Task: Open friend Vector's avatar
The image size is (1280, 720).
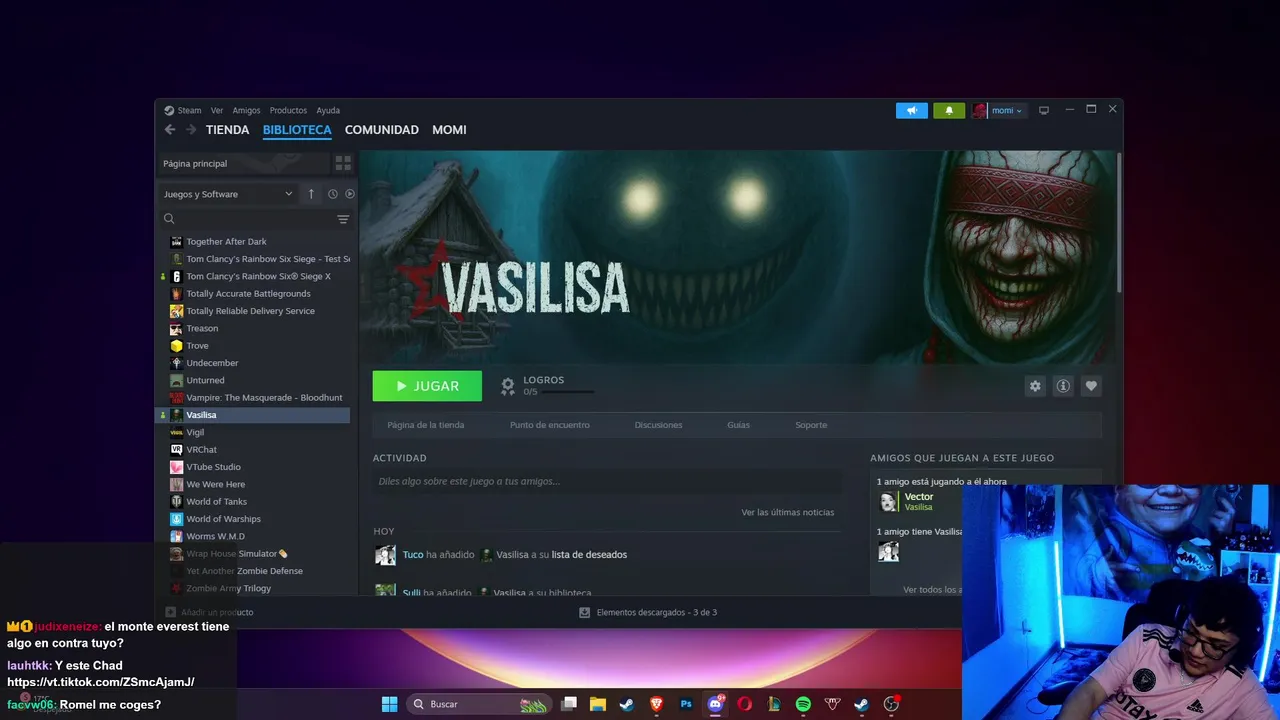Action: tap(888, 502)
